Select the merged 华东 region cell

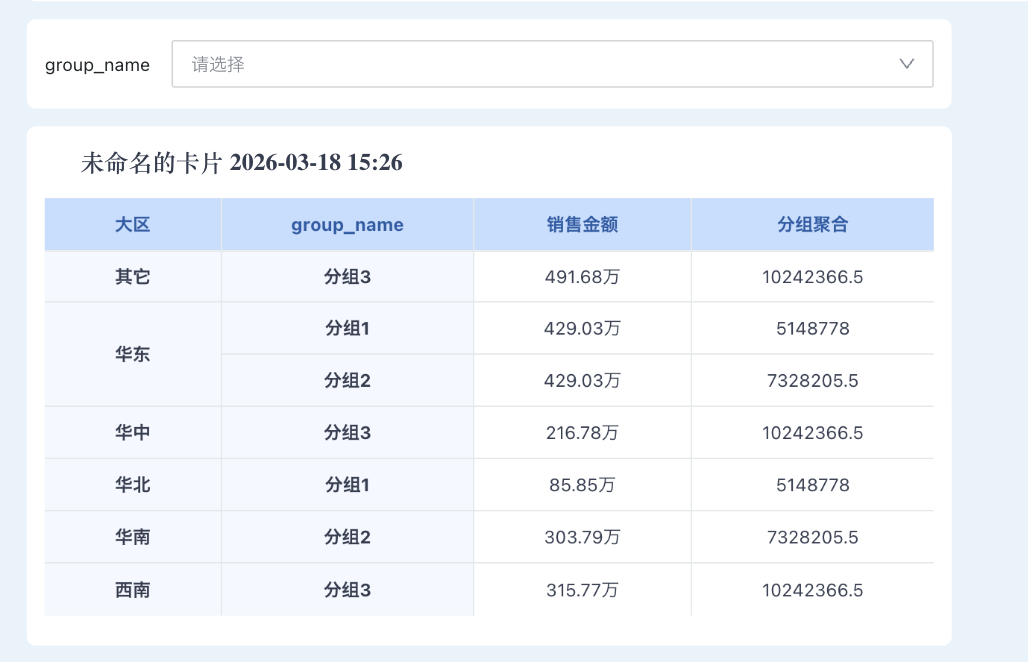[132, 354]
